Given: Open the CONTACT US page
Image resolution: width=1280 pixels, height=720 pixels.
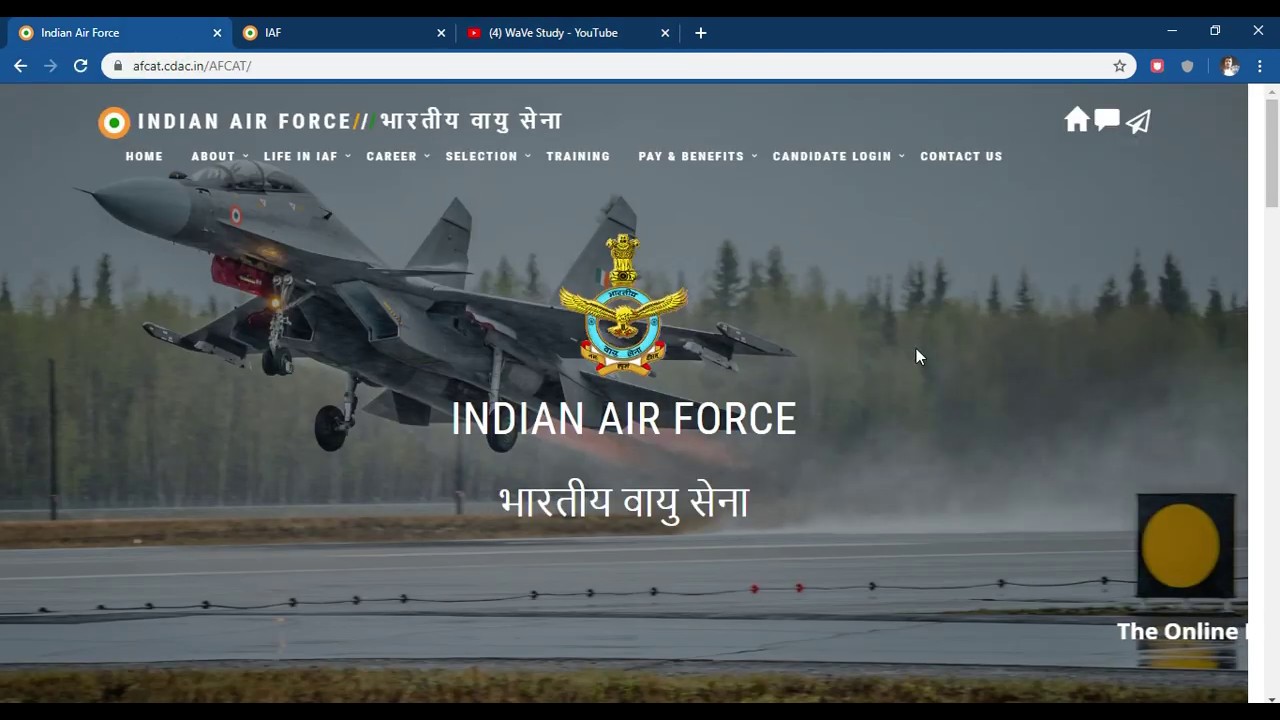Looking at the screenshot, I should pos(961,156).
